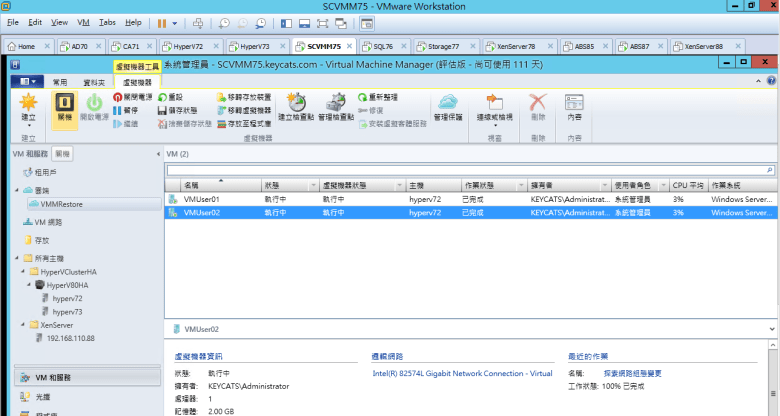This screenshot has width=780, height=416.
Task: Open 管理檢查點 (Manage Checkpoints) icon
Action: (x=335, y=103)
